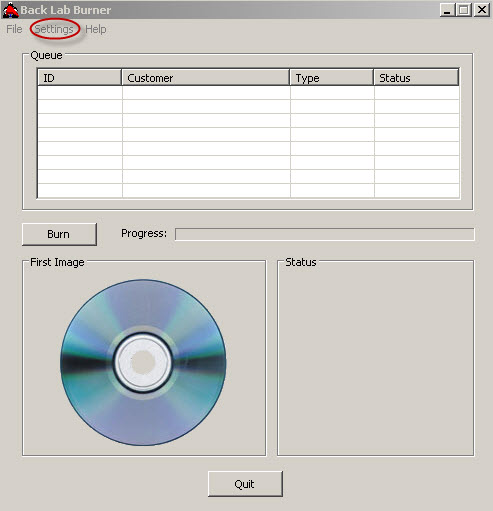This screenshot has width=493, height=511.
Task: Start burning with the Burn button
Action: 59,234
